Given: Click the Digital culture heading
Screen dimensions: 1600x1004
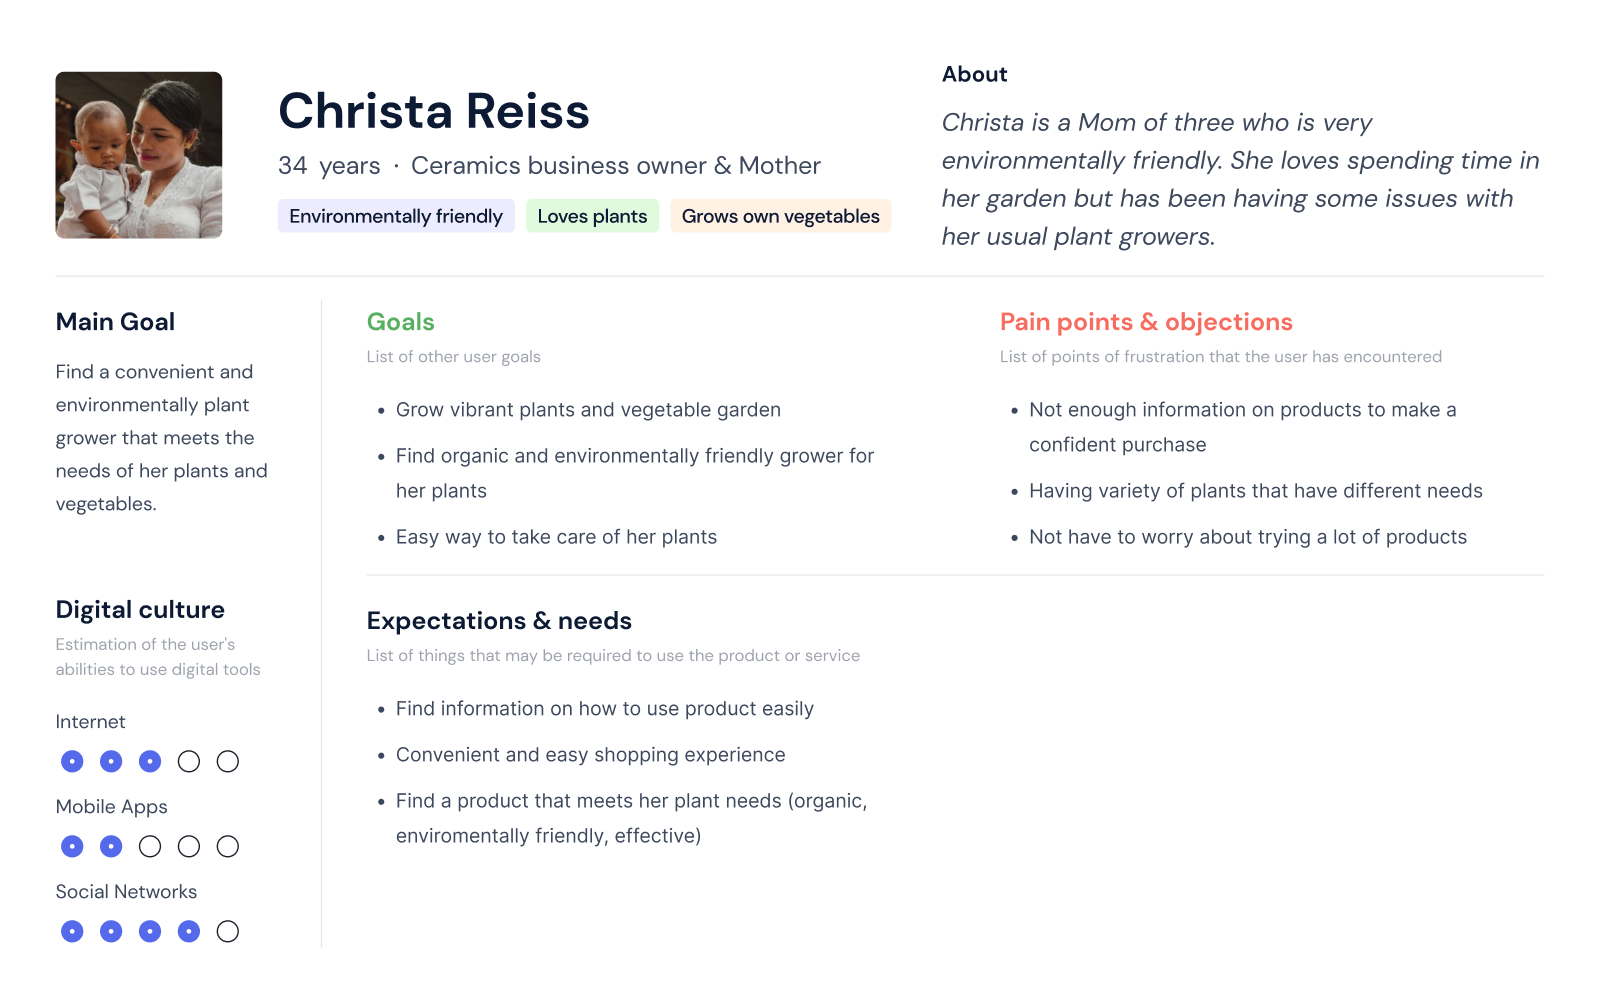Looking at the screenshot, I should (x=140, y=610).
